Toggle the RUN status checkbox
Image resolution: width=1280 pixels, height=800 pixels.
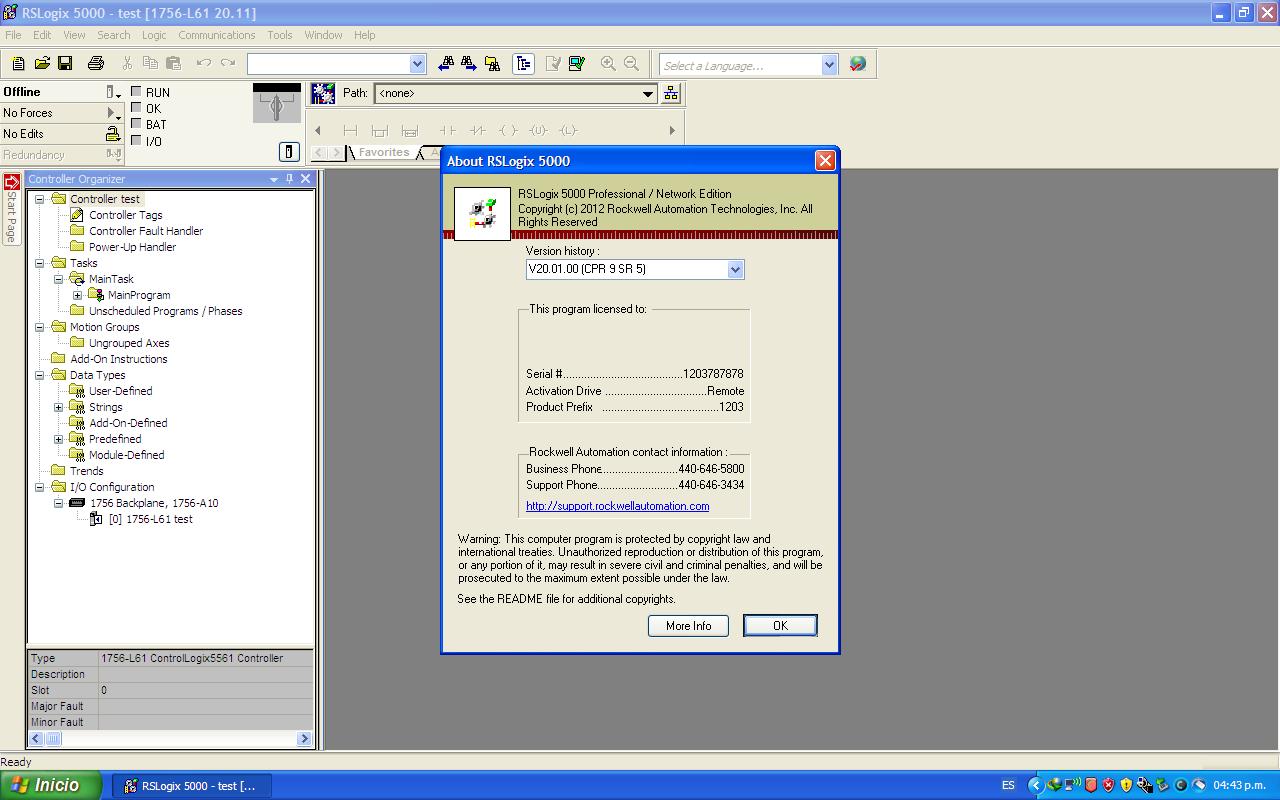137,91
